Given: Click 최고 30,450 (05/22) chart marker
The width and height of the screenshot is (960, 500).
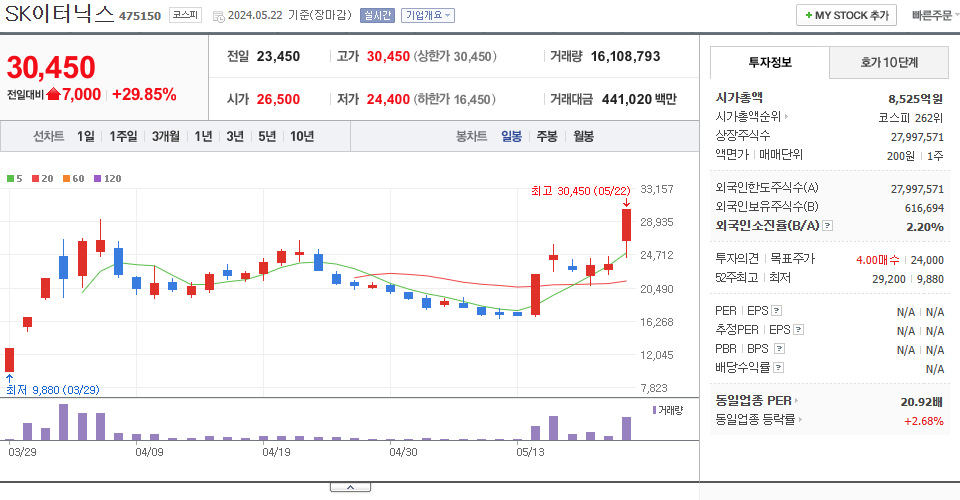Looking at the screenshot, I should tap(580, 192).
